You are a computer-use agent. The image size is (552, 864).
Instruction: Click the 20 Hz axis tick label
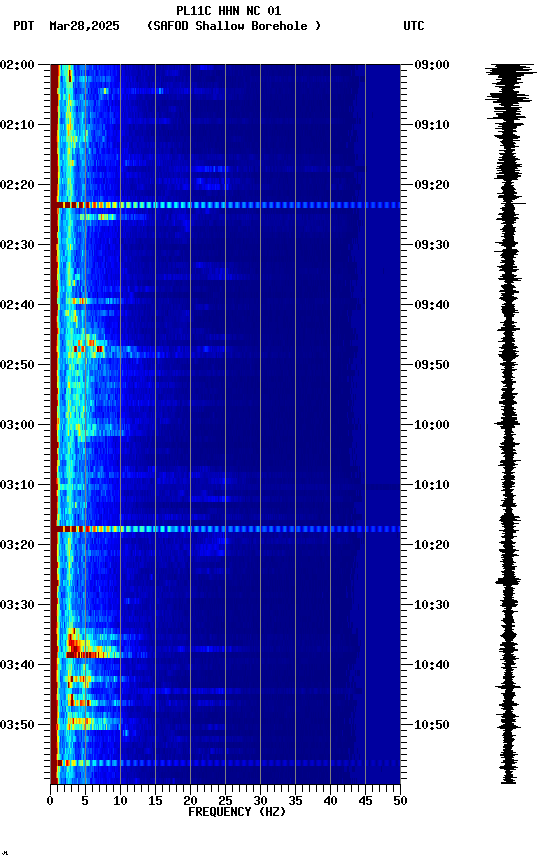190,801
